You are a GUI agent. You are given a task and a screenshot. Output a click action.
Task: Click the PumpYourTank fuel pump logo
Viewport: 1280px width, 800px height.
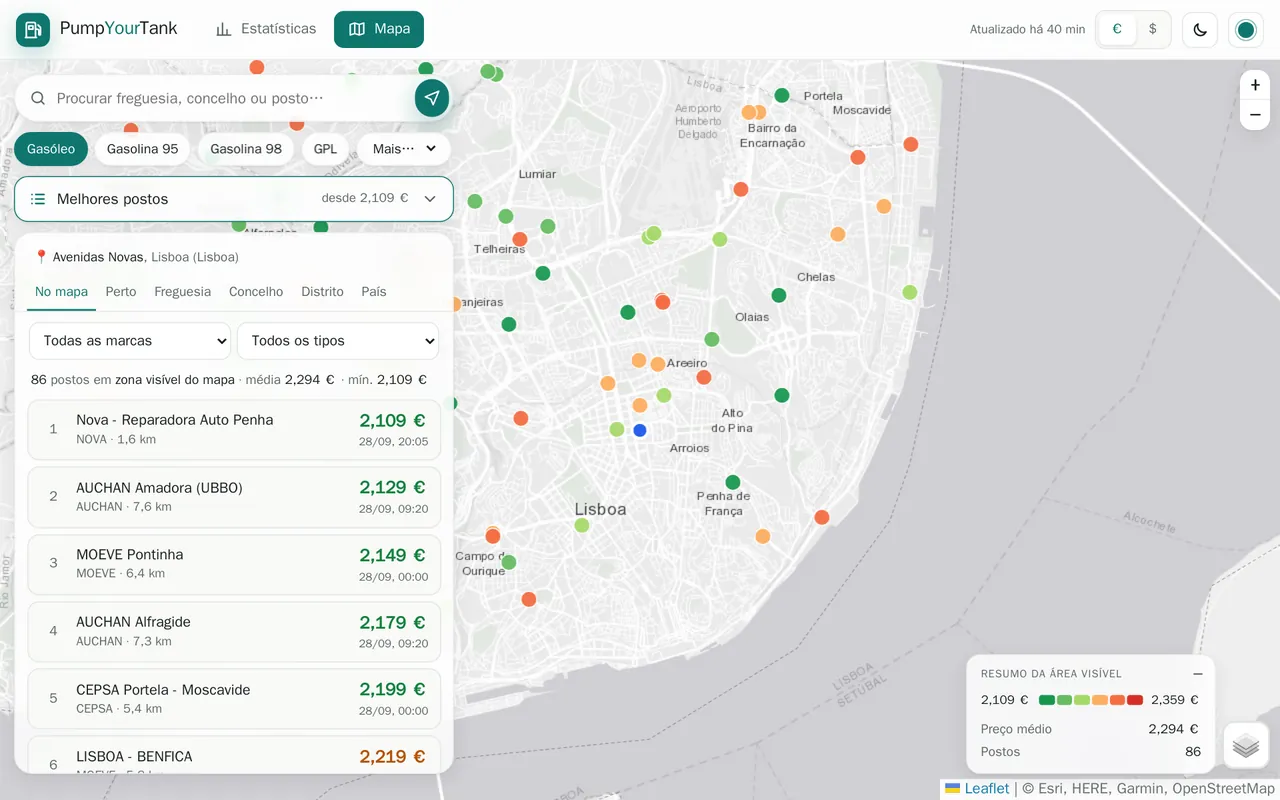pos(33,29)
